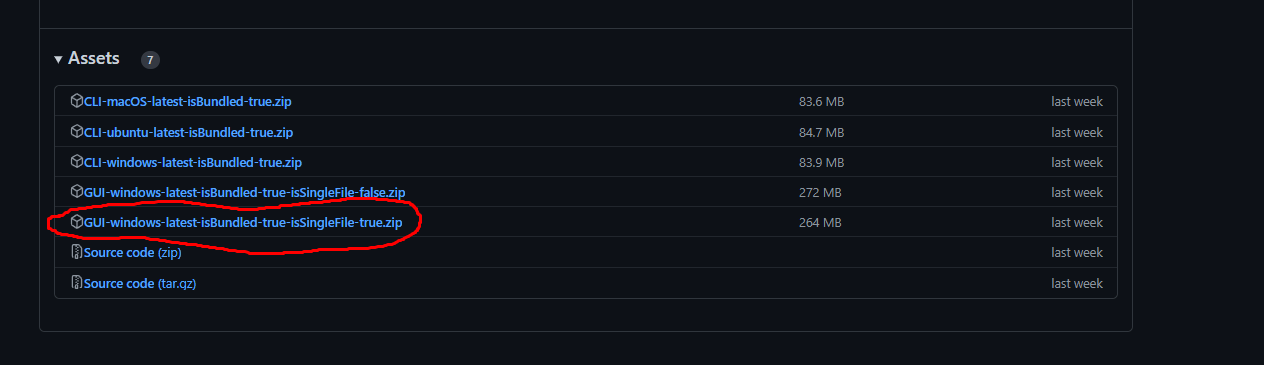
Task: Click the Source code (tar.gz) file icon
Action: pos(77,283)
